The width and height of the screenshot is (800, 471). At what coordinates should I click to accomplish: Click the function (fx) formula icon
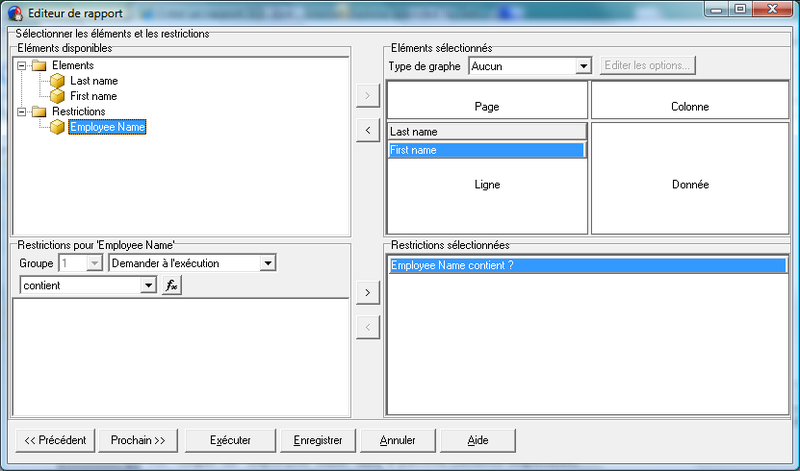(172, 286)
